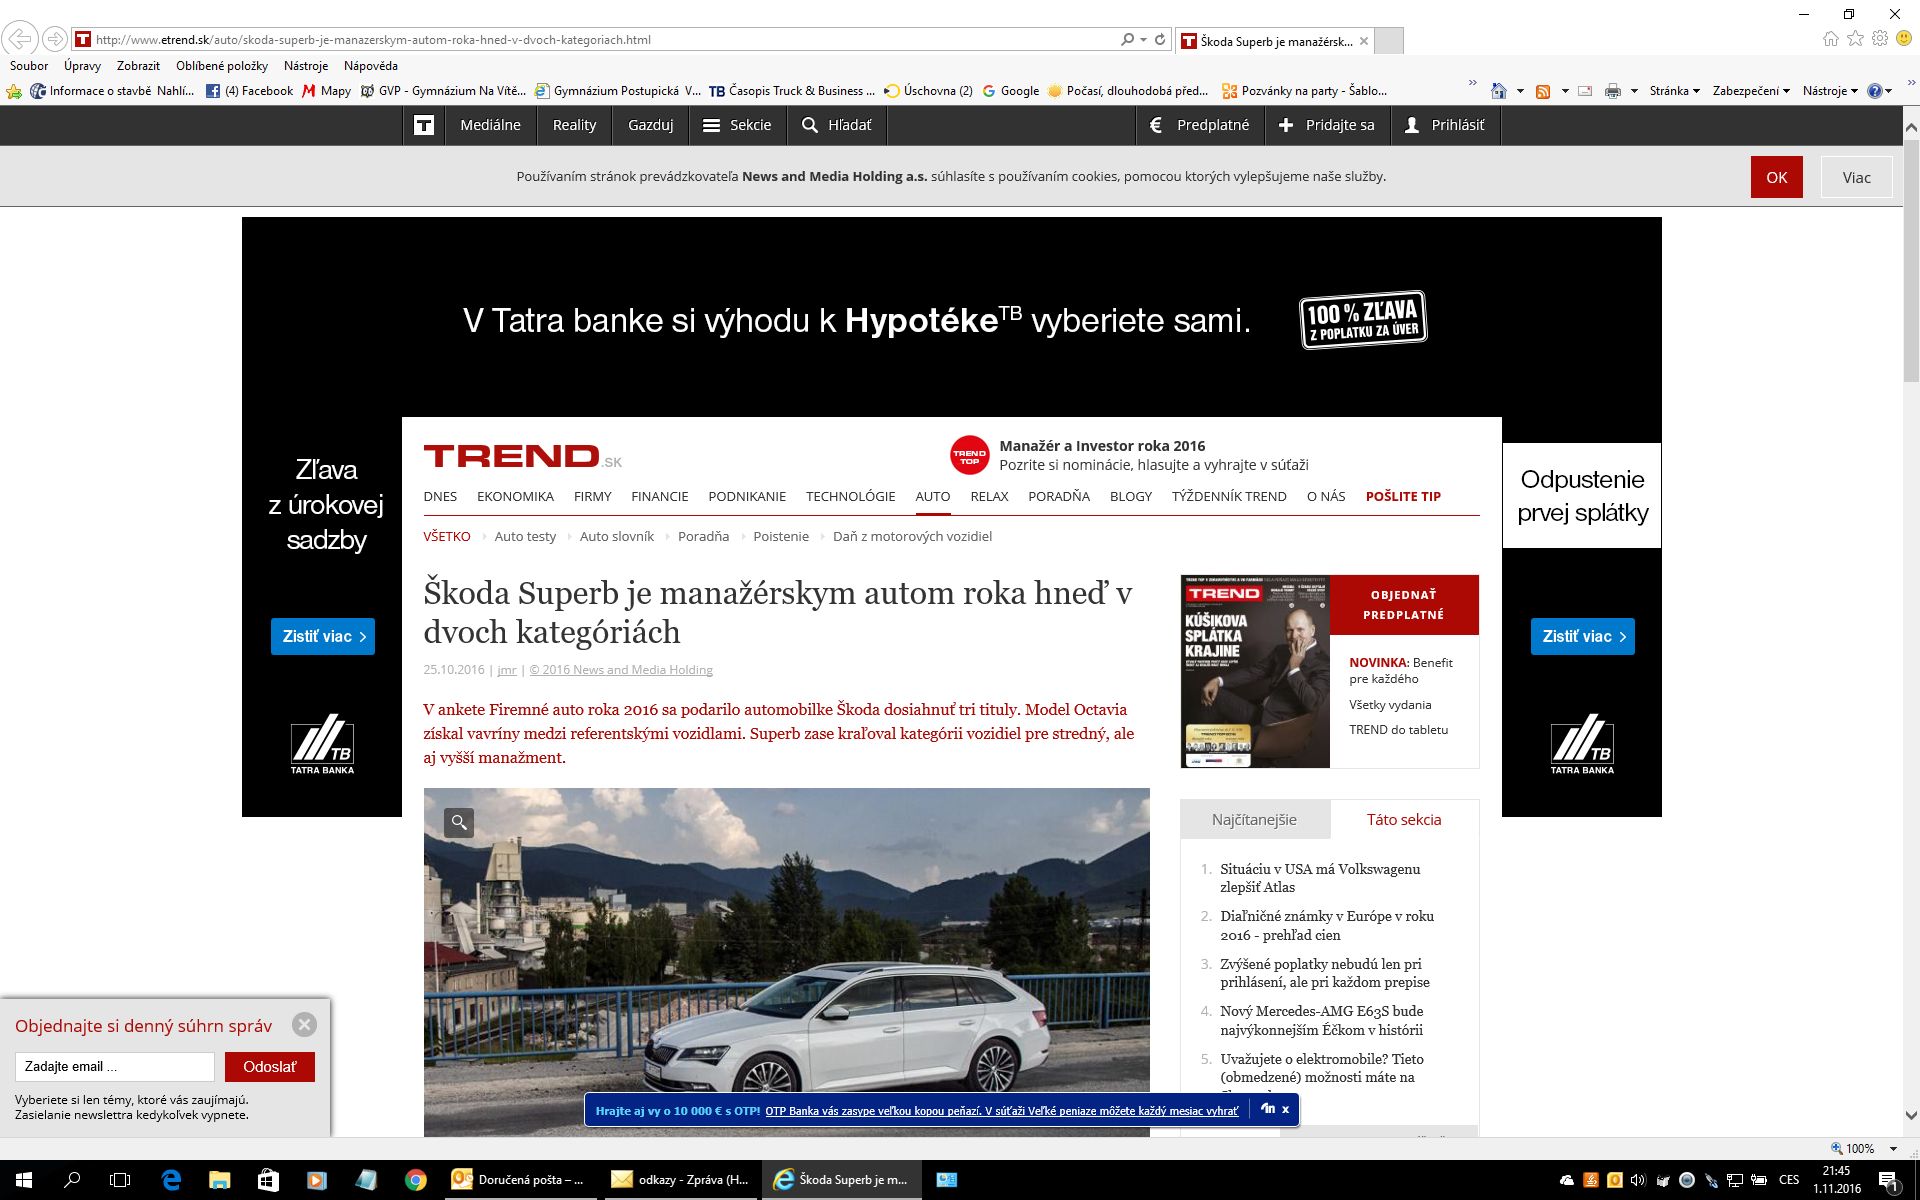Open the AUTO navigation section
Viewport: 1920px width, 1200px height.
pos(933,496)
